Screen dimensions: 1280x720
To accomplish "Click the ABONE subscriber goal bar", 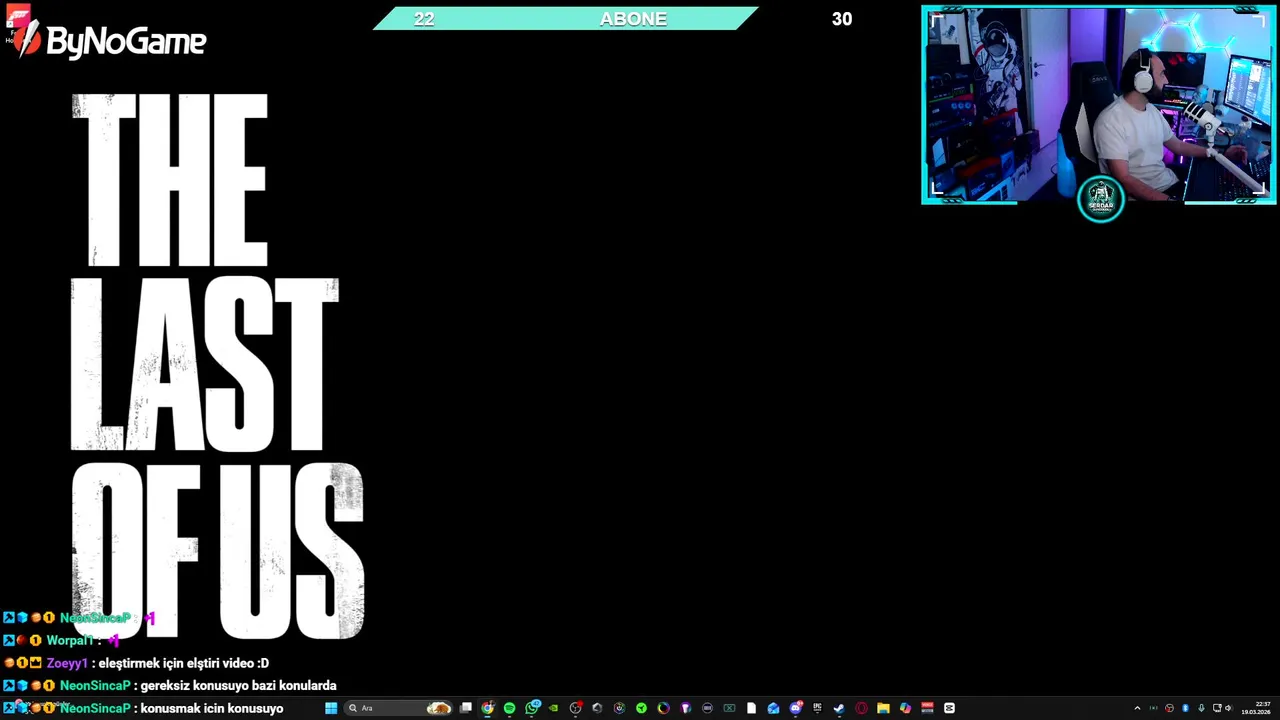I will click(x=566, y=19).
